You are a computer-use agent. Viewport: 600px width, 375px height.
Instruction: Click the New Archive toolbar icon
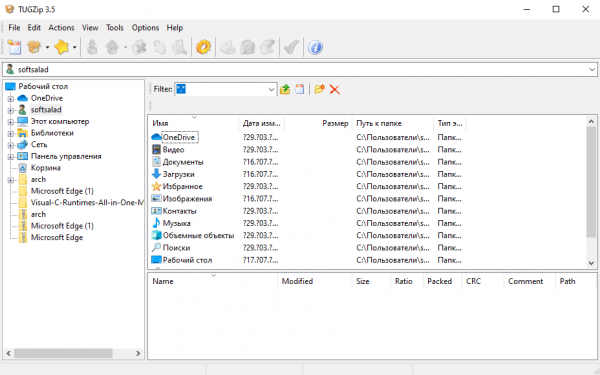pyautogui.click(x=15, y=47)
